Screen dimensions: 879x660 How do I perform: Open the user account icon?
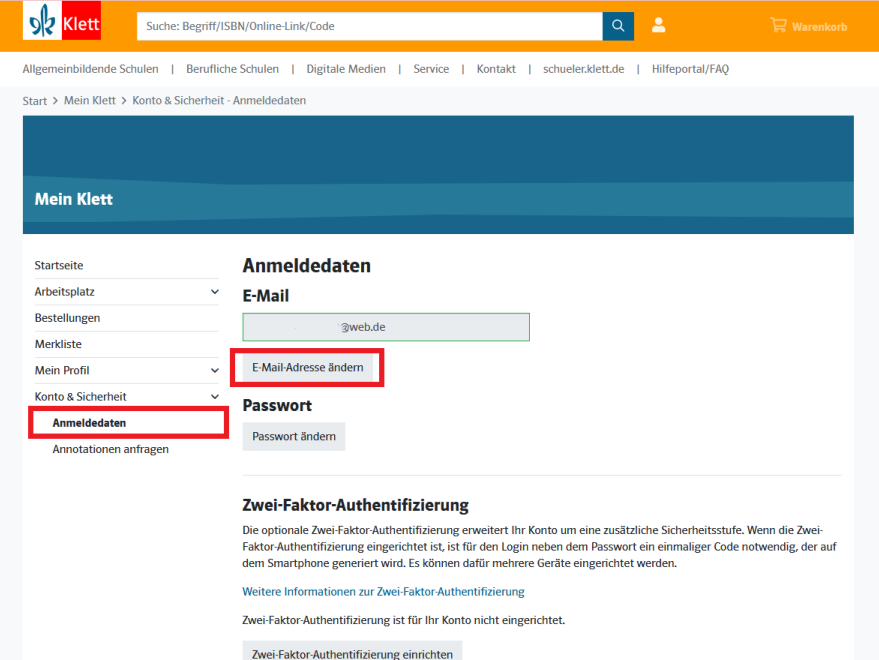[658, 26]
